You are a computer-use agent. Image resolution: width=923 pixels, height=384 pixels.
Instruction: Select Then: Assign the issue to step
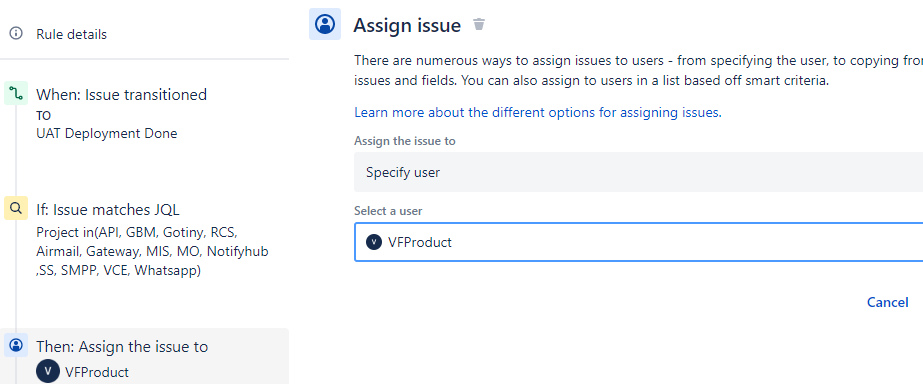tap(122, 346)
